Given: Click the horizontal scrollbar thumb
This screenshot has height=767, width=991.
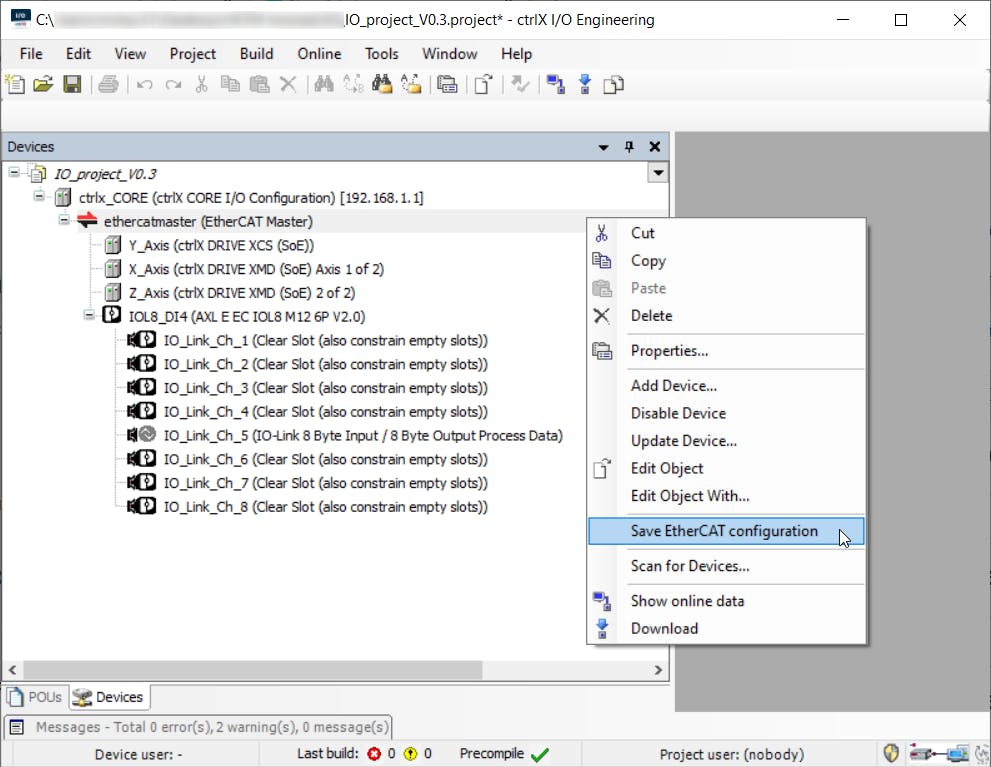Looking at the screenshot, I should (253, 670).
